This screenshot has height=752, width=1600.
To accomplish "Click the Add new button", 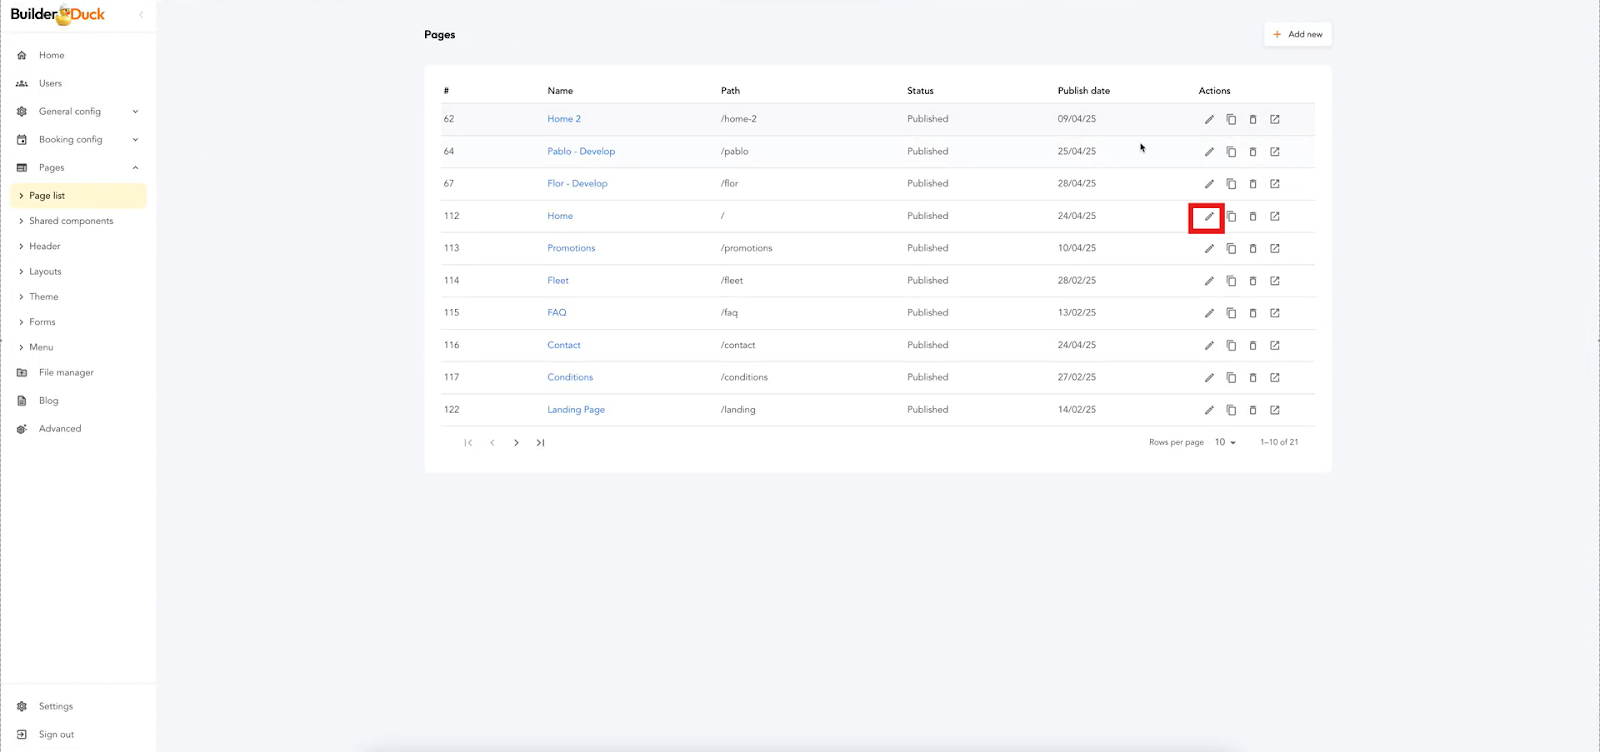I will (x=1297, y=34).
